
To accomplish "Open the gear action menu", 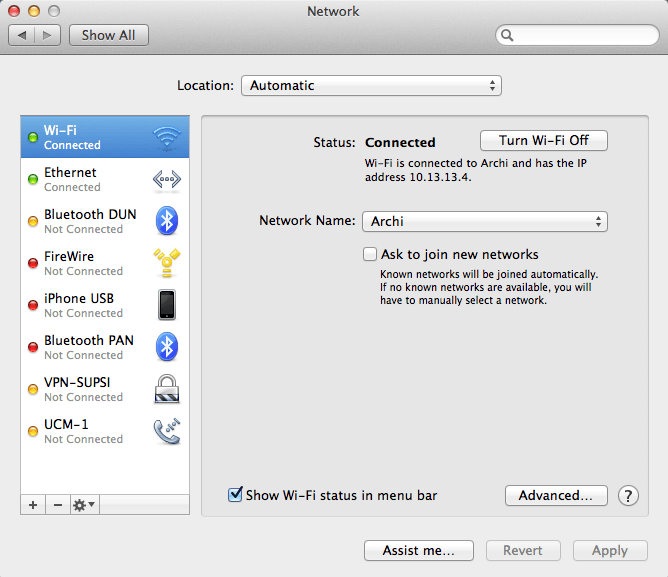I will click(x=83, y=505).
